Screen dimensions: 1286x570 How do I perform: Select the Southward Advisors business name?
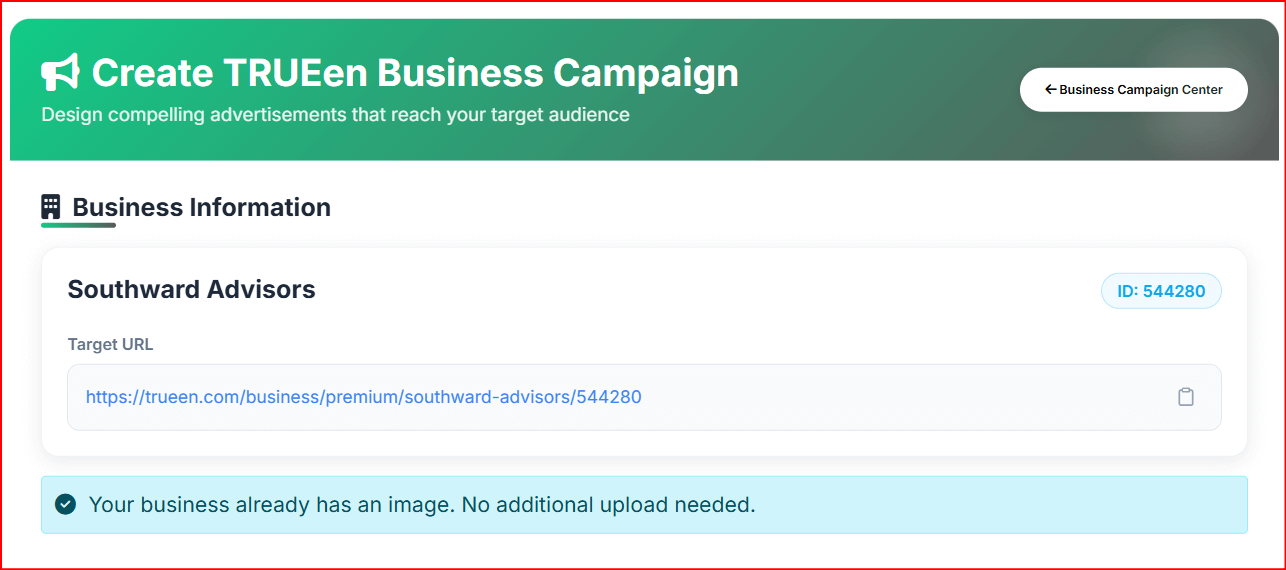tap(191, 290)
